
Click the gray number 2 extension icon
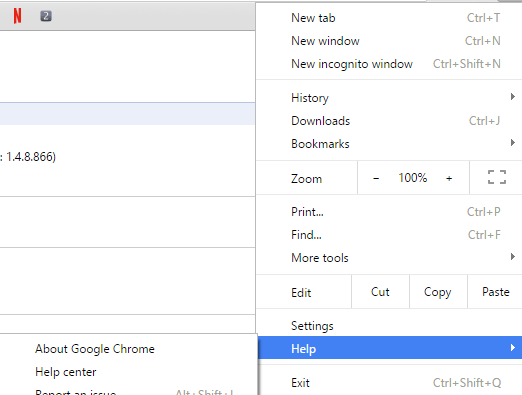[46, 16]
